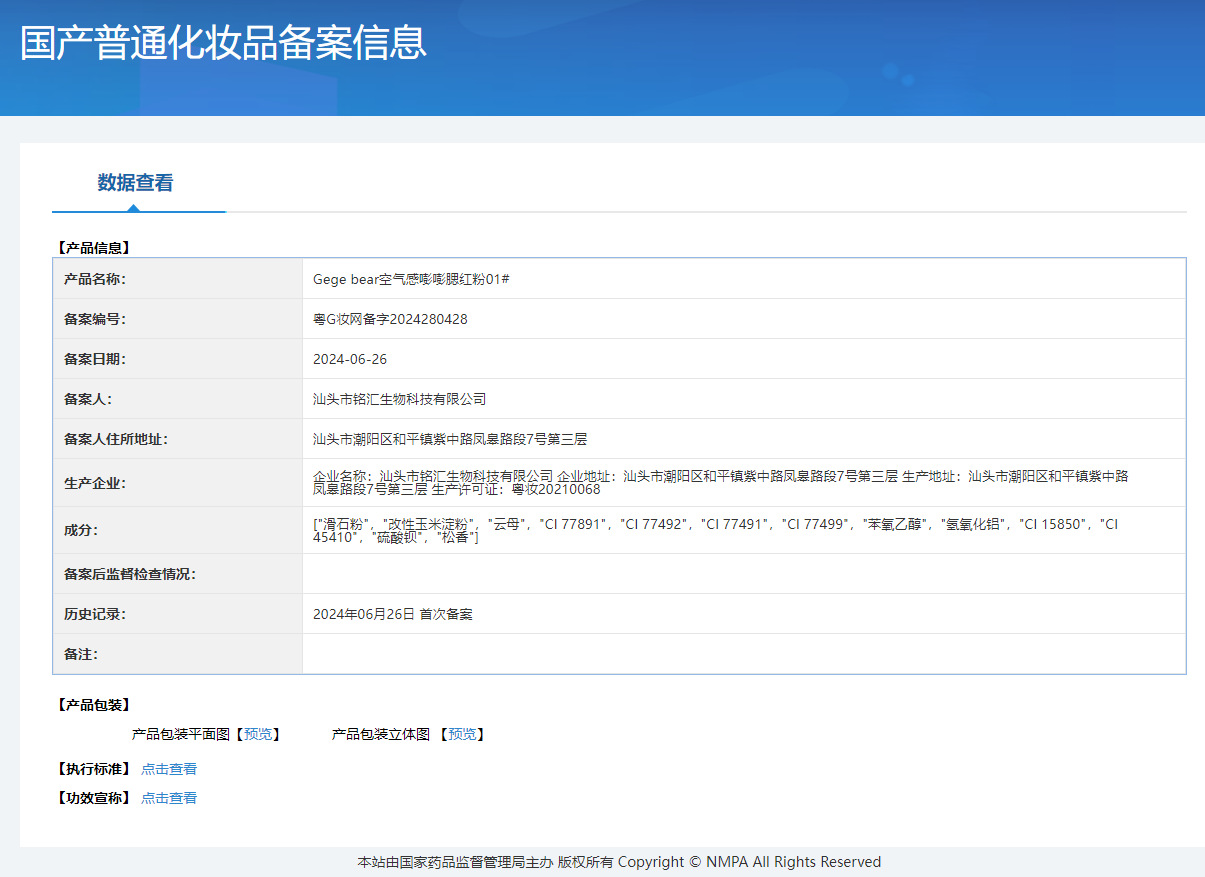
Task: Click the 备案后监督检查情况 row label
Action: point(129,574)
